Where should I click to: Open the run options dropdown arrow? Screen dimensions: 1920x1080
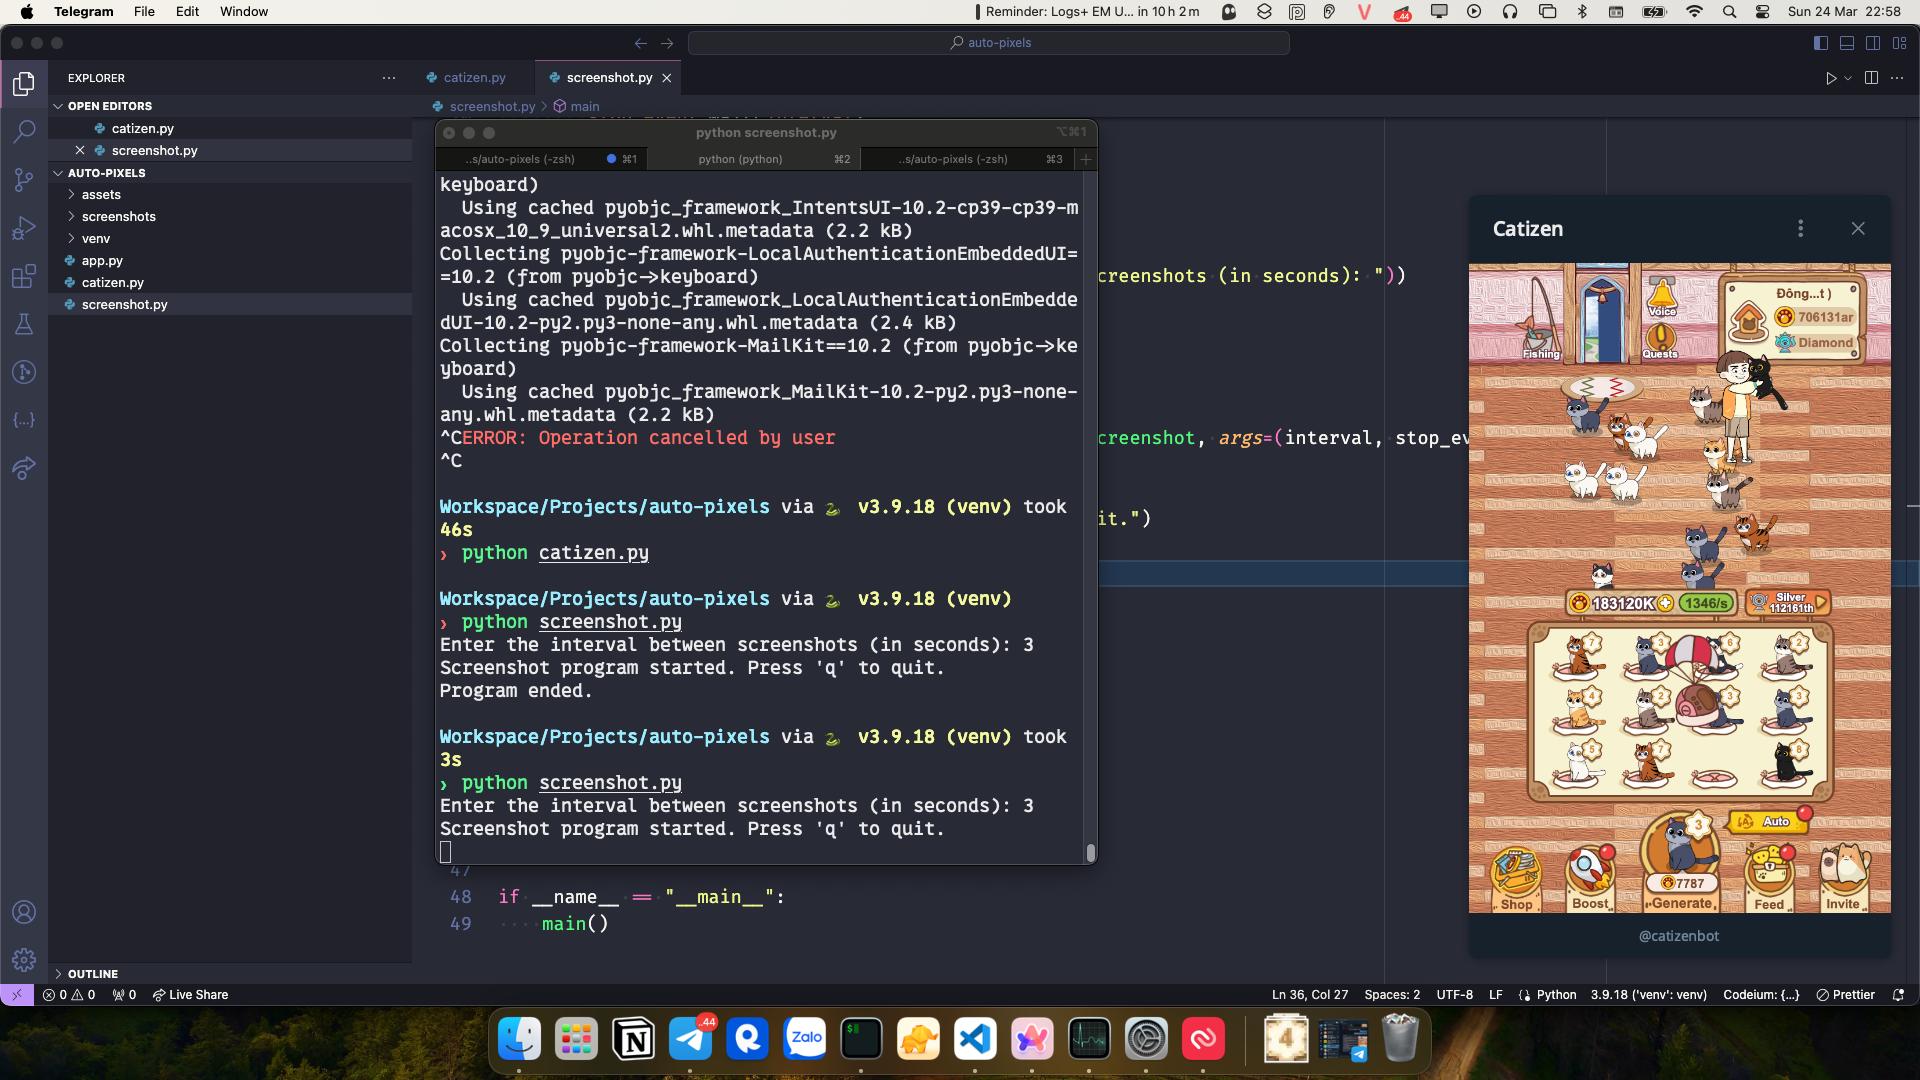(x=1848, y=78)
